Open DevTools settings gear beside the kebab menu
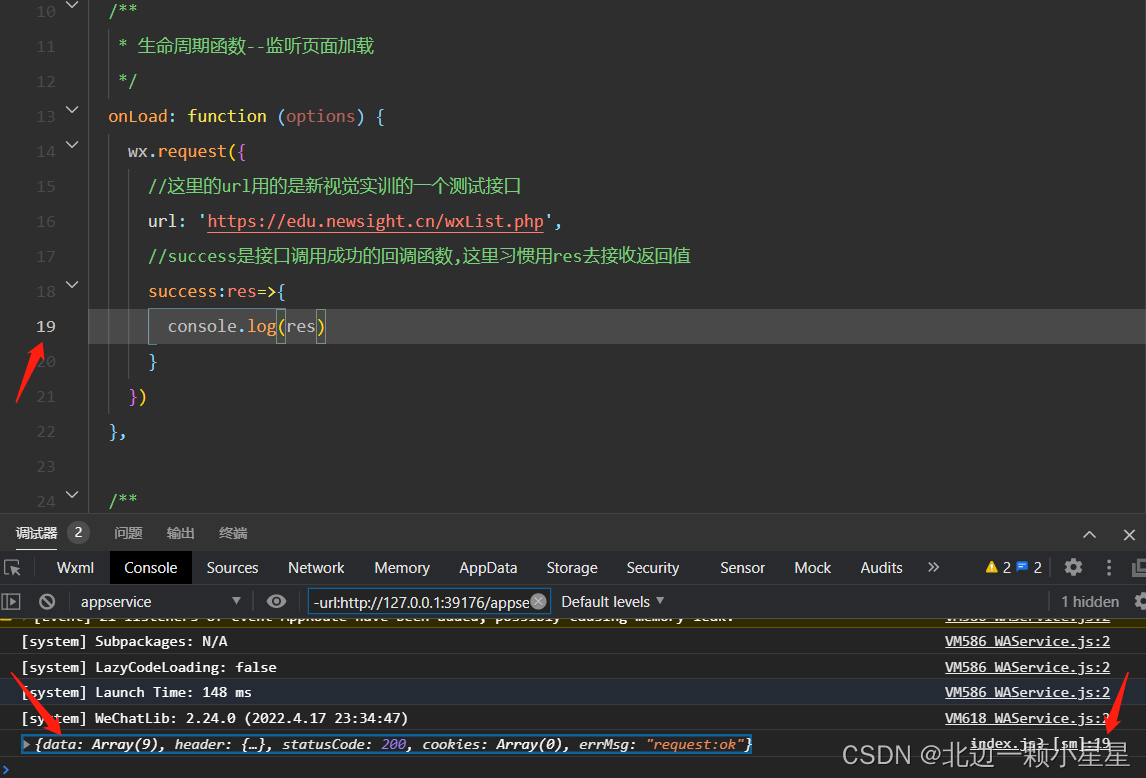 [1073, 567]
